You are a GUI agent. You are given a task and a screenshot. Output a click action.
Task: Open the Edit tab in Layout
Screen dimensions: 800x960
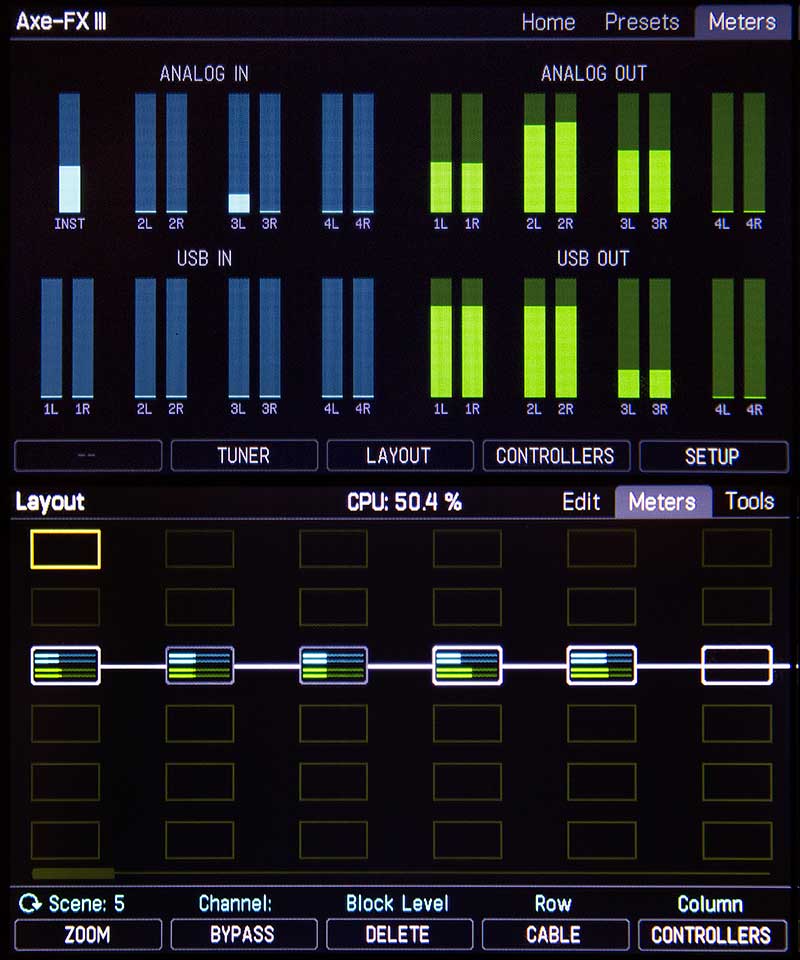tap(581, 501)
